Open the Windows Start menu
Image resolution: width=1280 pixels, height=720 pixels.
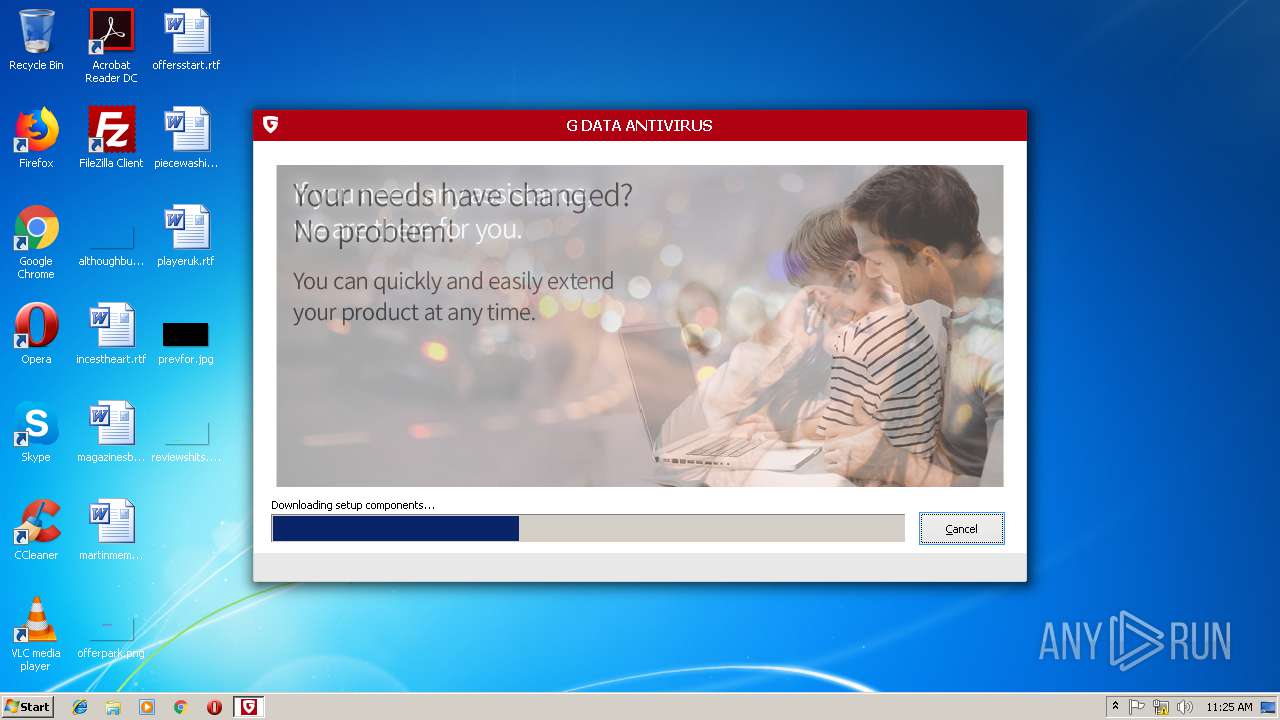[28, 707]
